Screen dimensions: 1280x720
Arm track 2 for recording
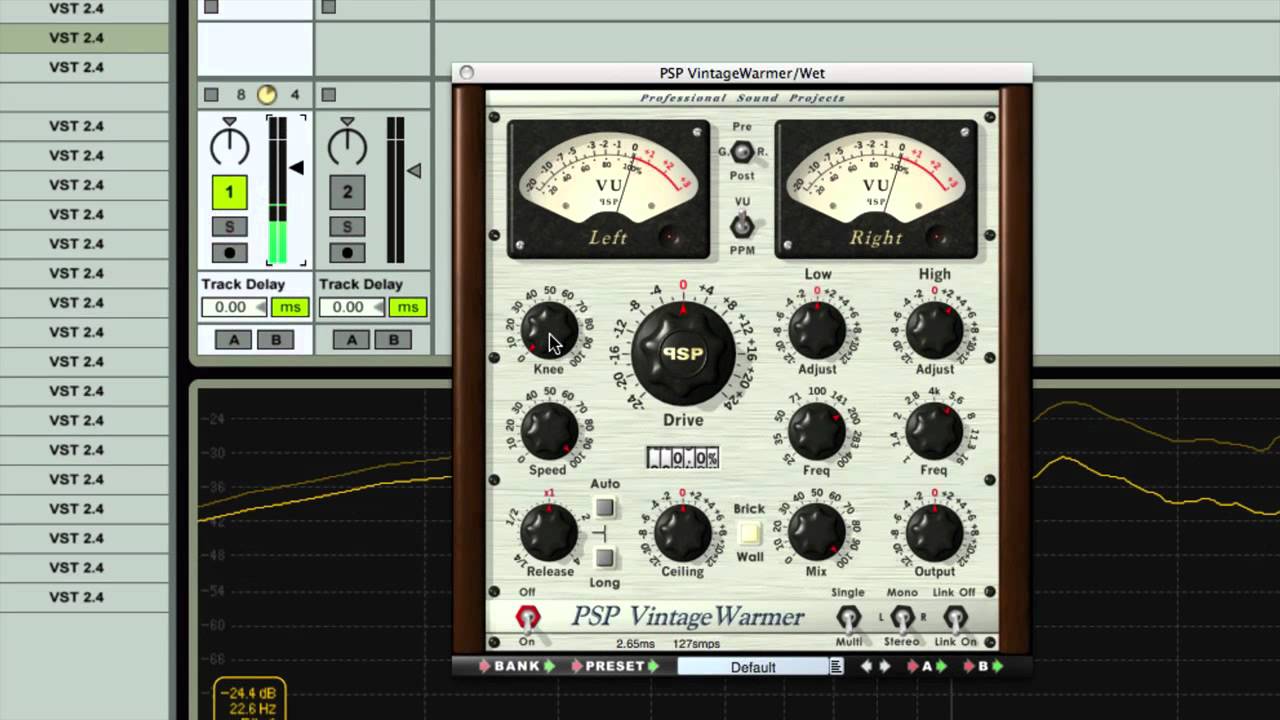[x=347, y=252]
